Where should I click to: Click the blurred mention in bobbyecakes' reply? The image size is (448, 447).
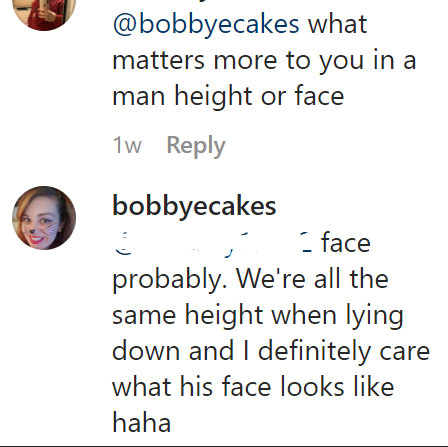(x=213, y=244)
